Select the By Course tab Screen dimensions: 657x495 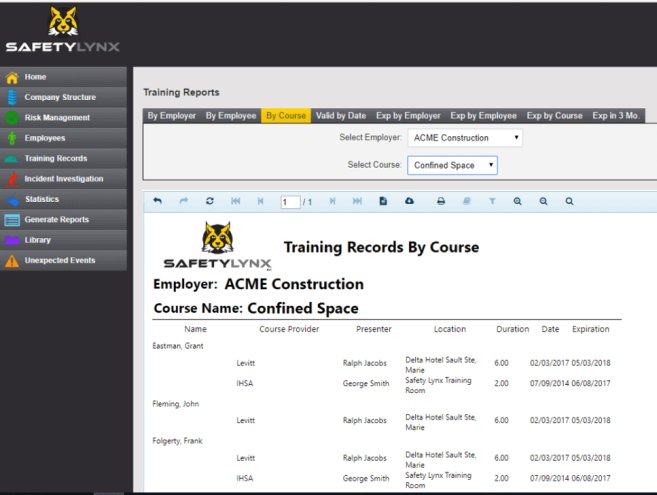(286, 116)
